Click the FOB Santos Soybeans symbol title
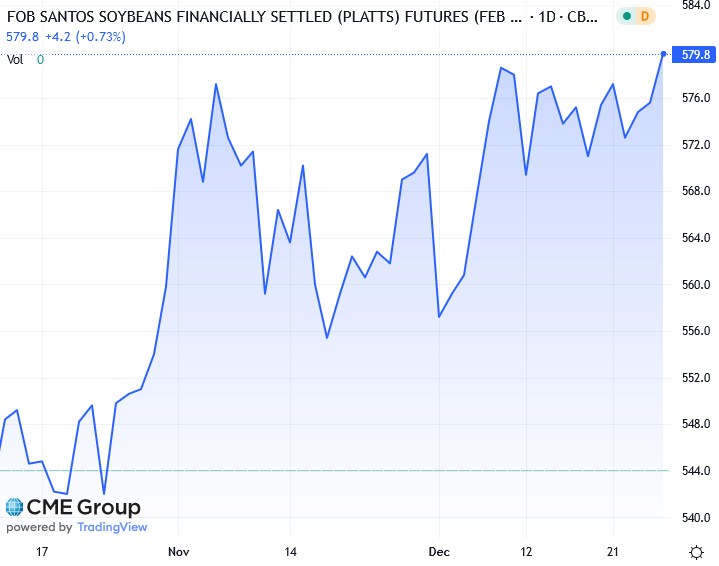719x566 pixels. tap(265, 17)
